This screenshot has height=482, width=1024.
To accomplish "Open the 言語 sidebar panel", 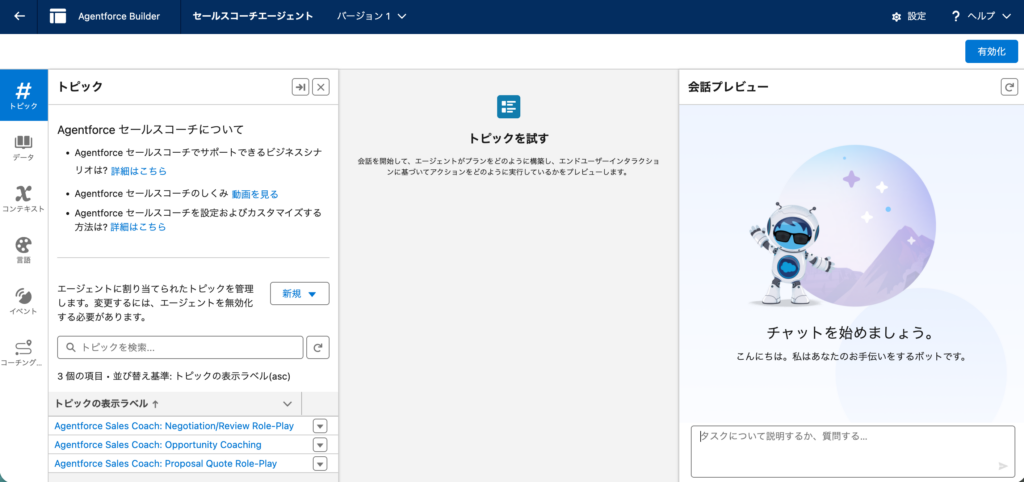I will 23,249.
